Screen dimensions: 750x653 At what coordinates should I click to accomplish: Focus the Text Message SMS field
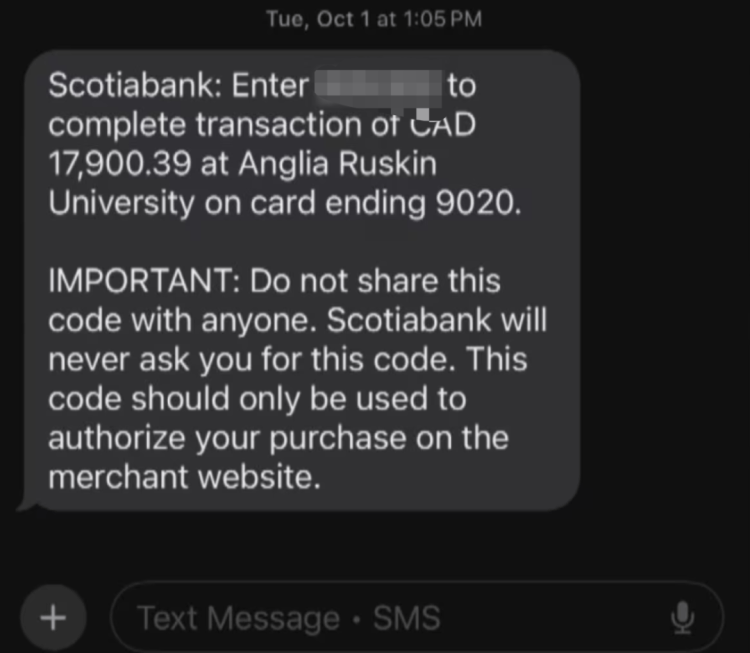[x=417, y=618]
